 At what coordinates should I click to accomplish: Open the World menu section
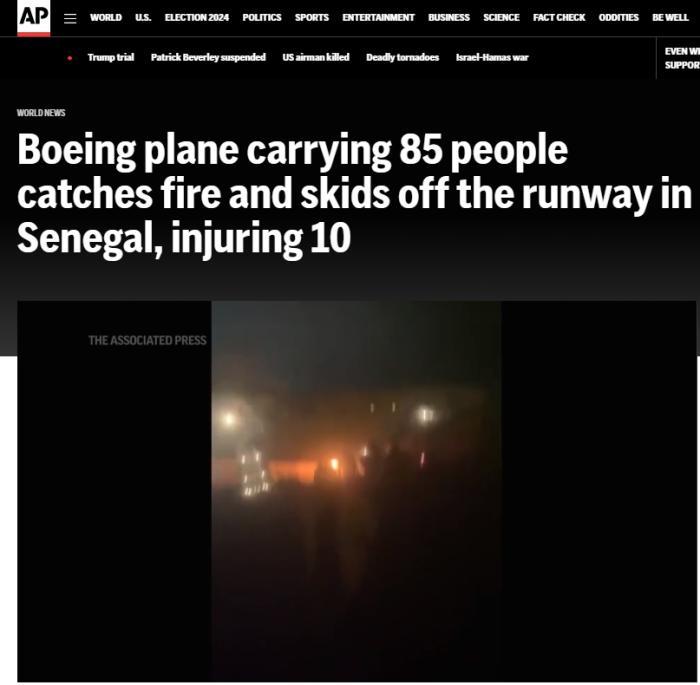(x=106, y=17)
